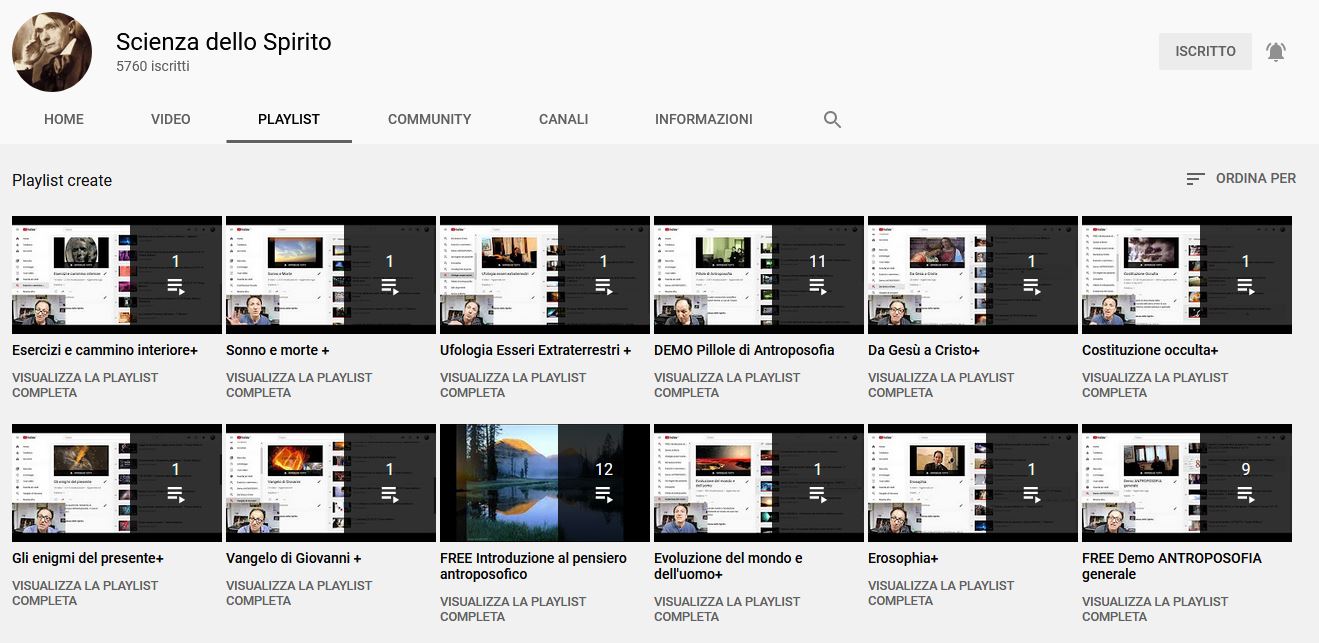Click the notification bell icon
Viewport: 1319px width, 643px height.
tap(1276, 52)
